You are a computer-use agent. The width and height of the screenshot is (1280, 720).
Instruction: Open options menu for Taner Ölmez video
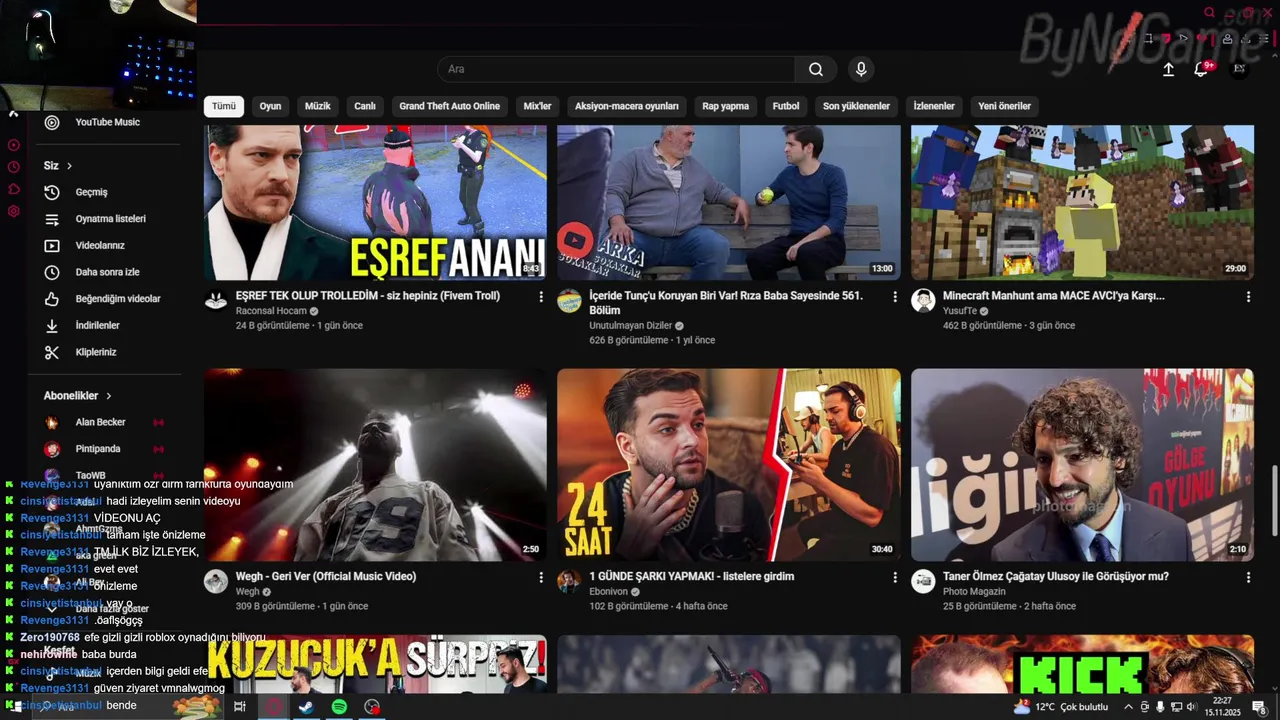[1248, 577]
